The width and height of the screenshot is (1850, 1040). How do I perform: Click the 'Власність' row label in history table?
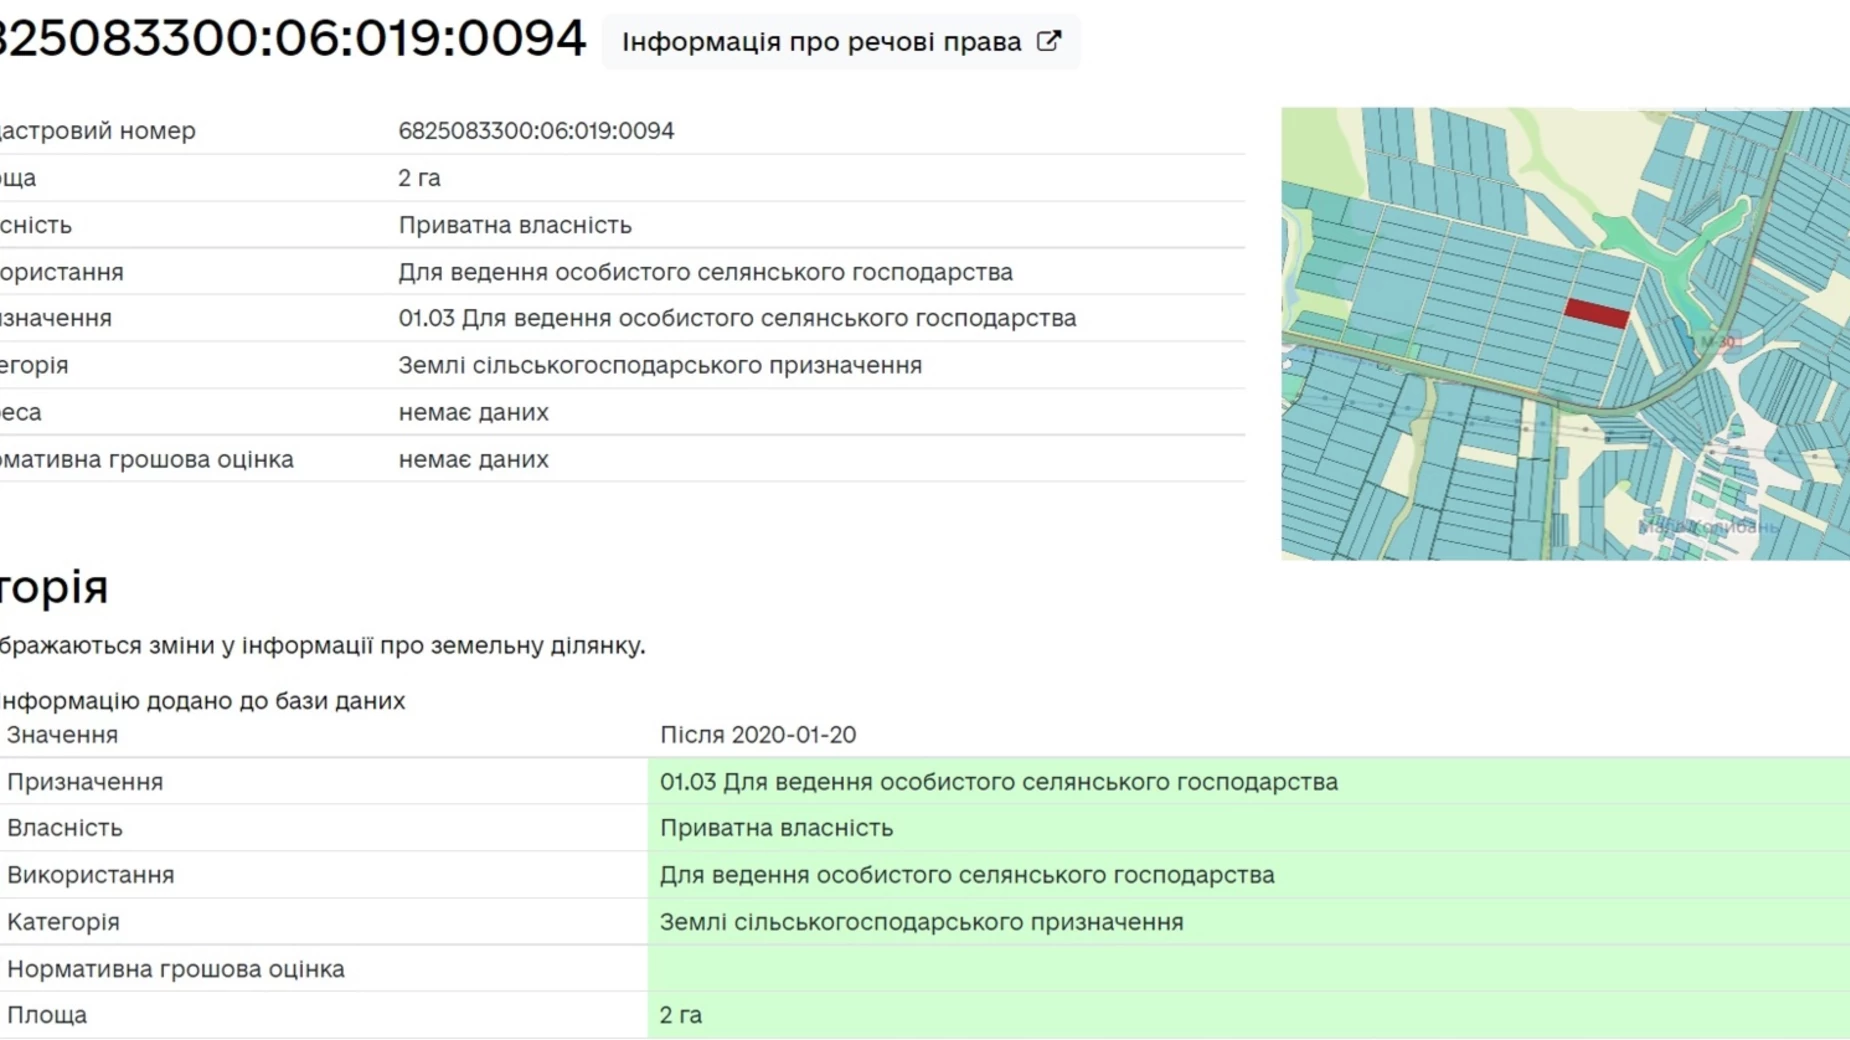pos(65,828)
